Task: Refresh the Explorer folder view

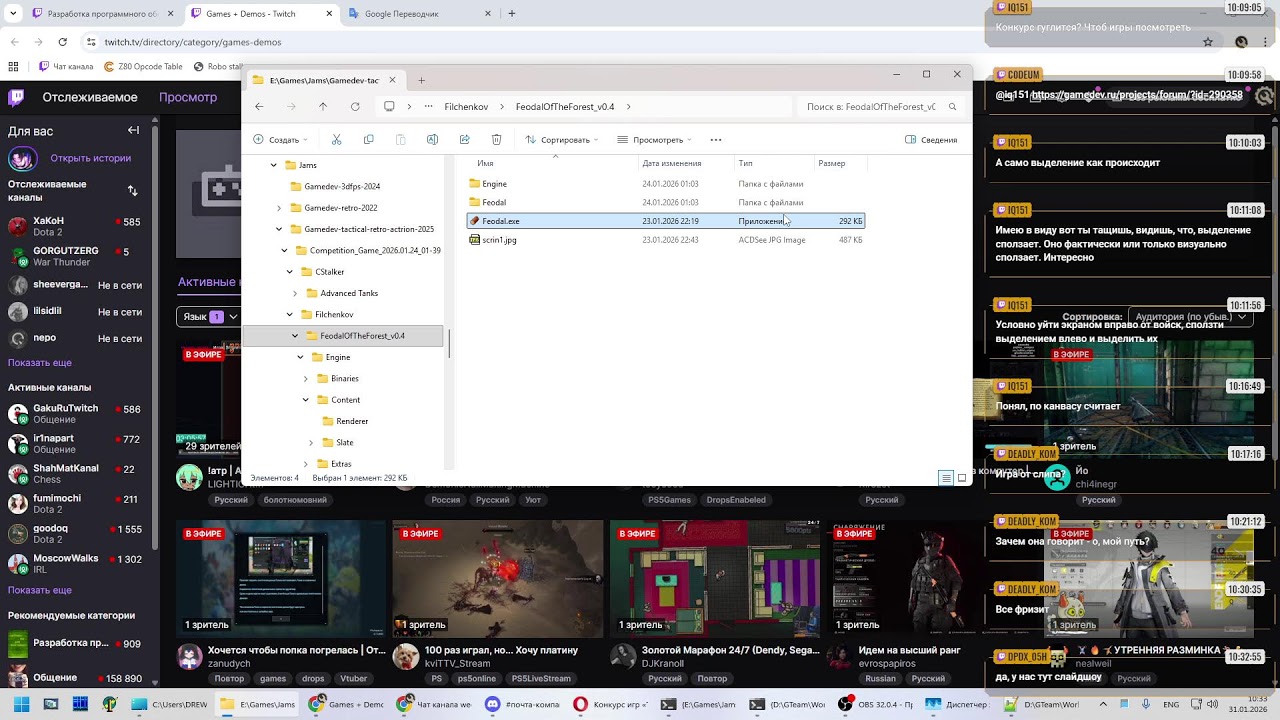Action: coord(355,106)
